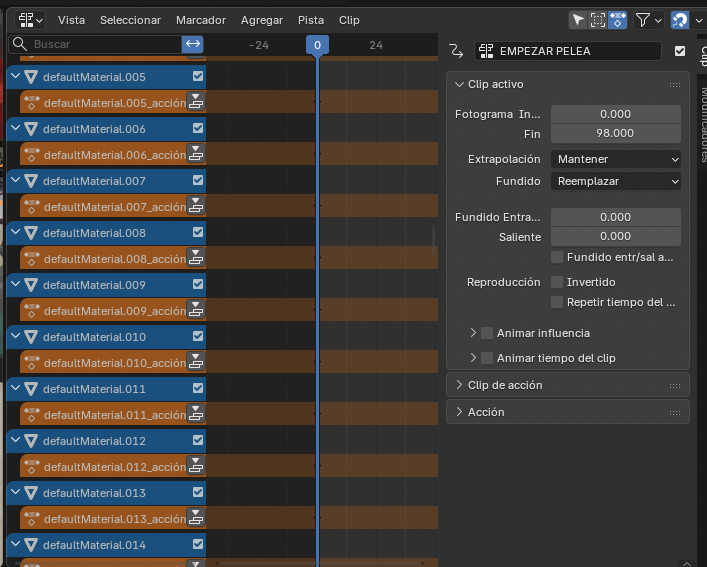The height and width of the screenshot is (567, 707).
Task: Click the current frame marker at 0
Action: click(317, 45)
